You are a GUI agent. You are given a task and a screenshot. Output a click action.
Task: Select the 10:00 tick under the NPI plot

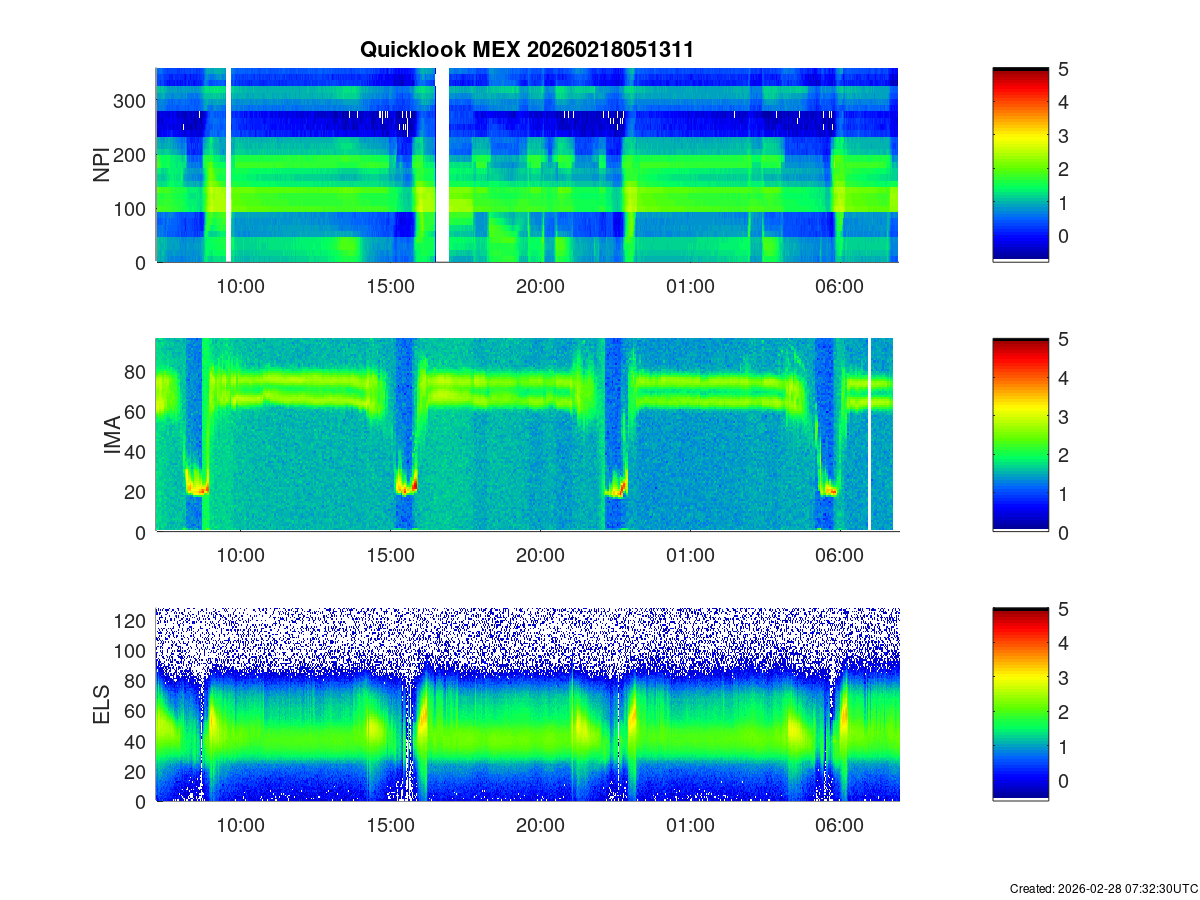241,286
